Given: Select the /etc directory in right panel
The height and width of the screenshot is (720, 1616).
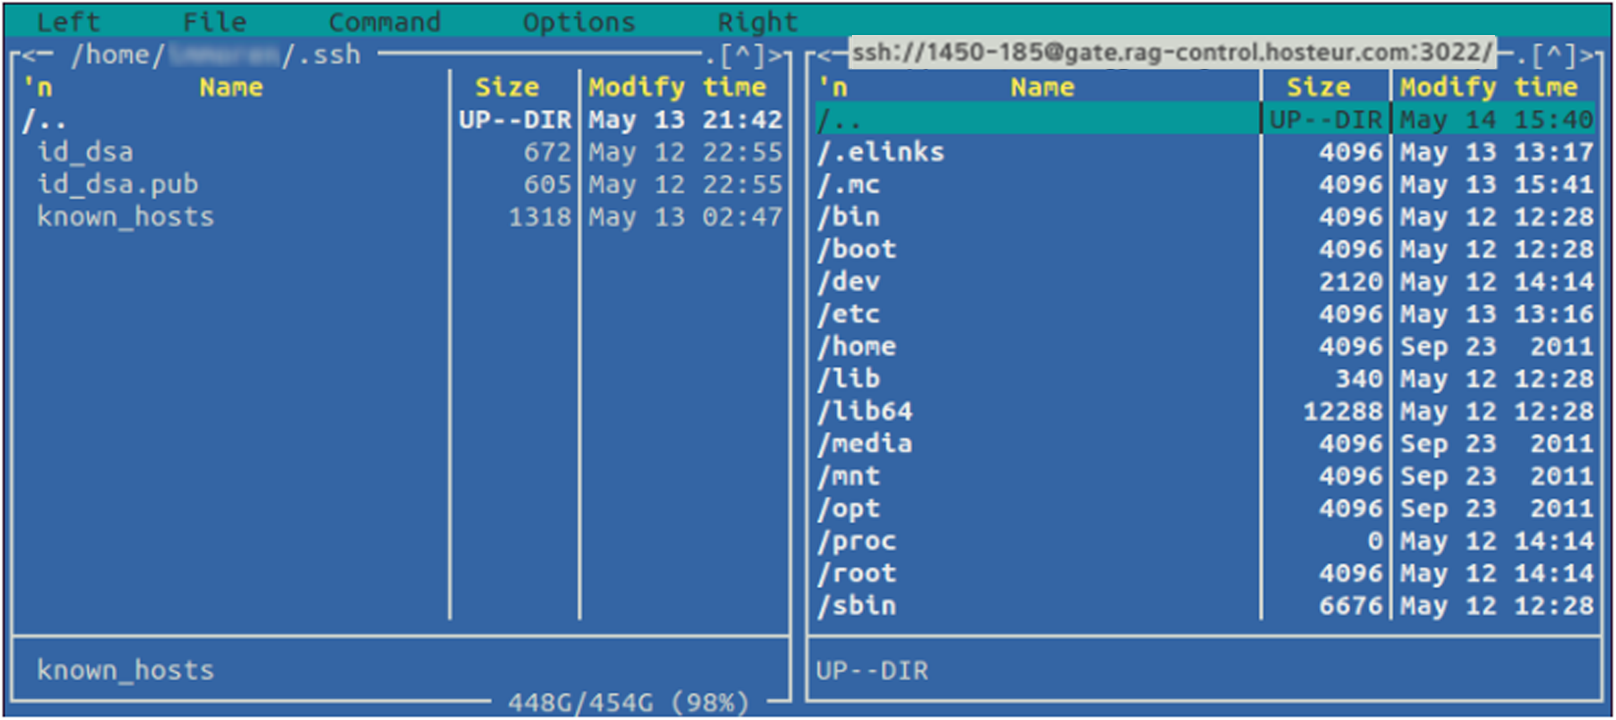Looking at the screenshot, I should point(849,314).
